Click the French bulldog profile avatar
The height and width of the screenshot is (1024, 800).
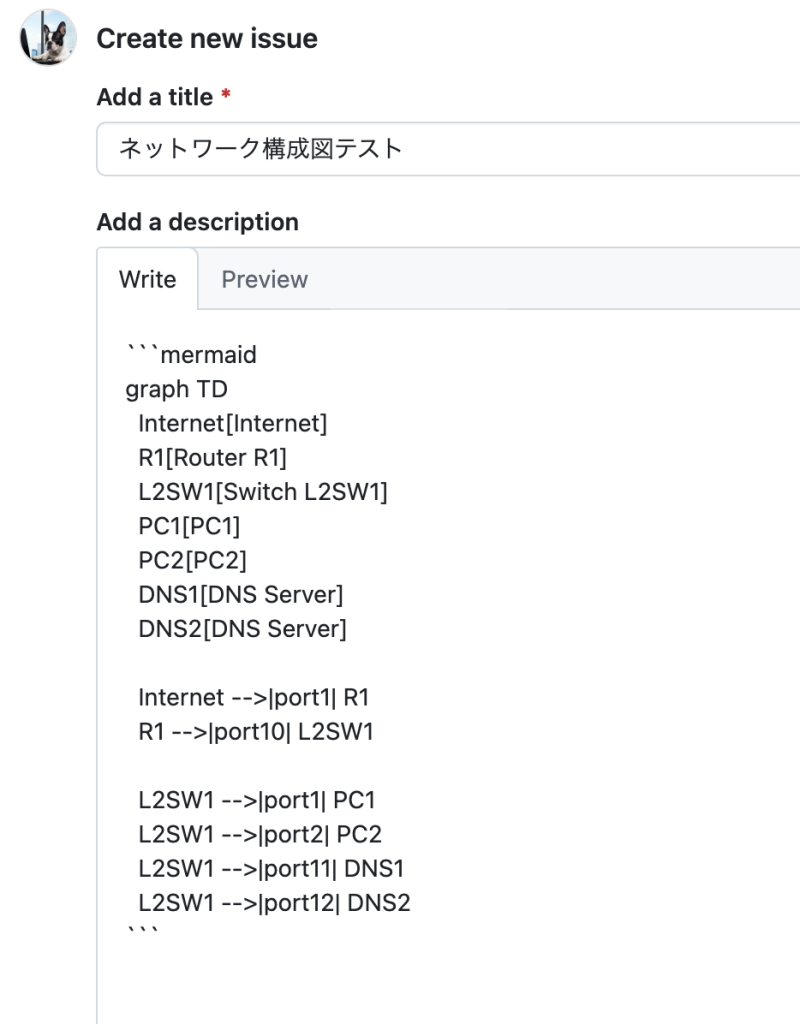48,37
